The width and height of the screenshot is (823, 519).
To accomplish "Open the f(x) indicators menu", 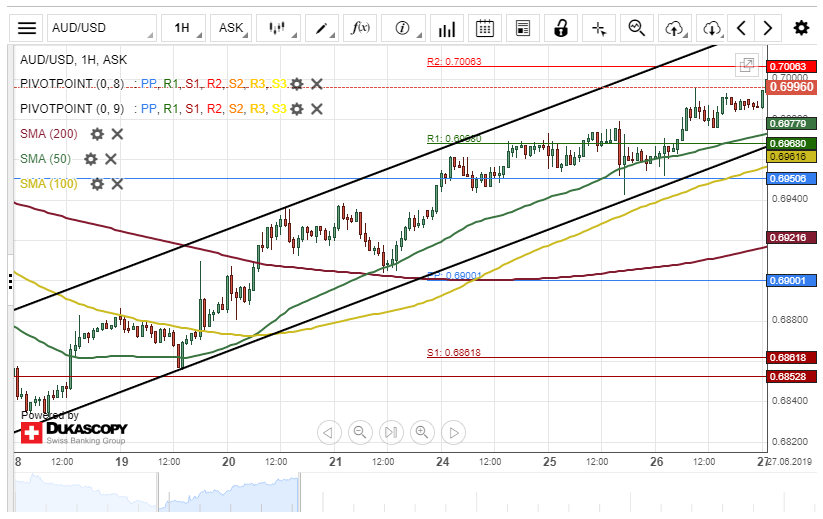I will click(x=360, y=28).
